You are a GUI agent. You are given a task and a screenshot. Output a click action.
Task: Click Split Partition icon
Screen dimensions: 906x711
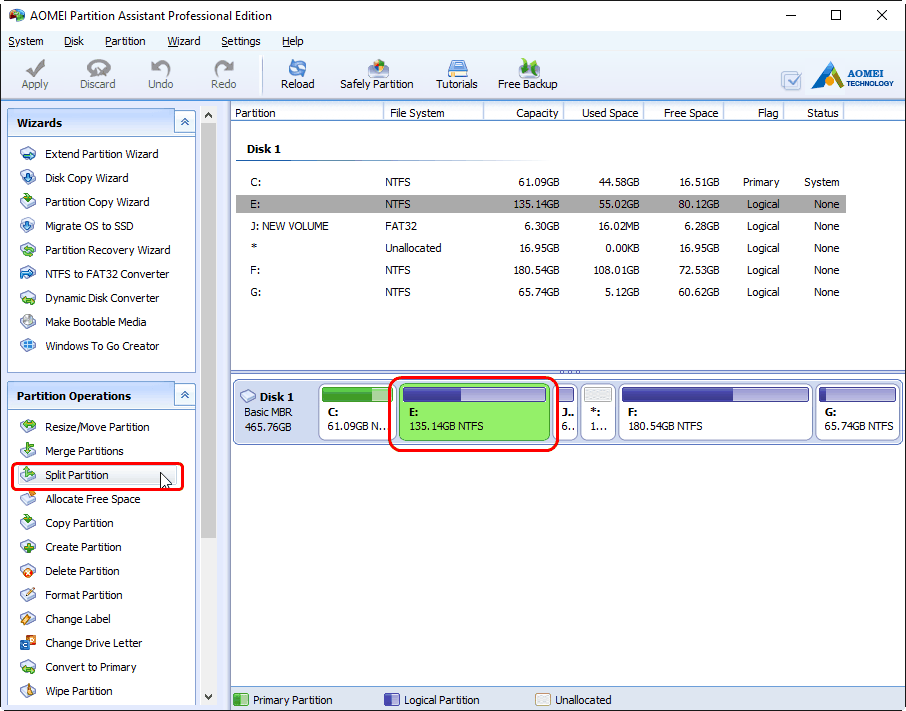(x=28, y=475)
